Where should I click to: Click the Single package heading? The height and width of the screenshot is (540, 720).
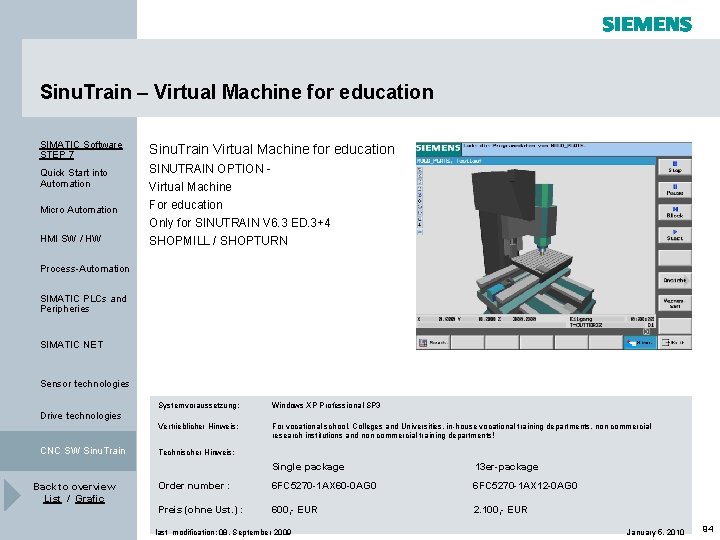(308, 467)
